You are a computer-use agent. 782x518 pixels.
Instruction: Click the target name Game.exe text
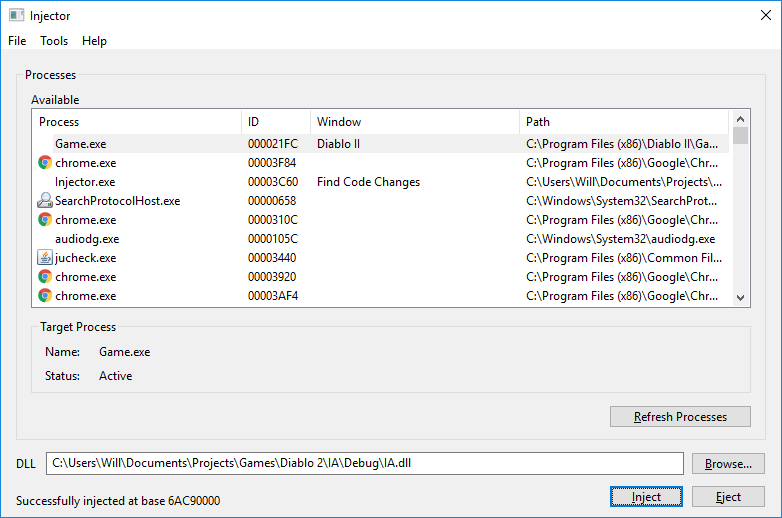(x=125, y=352)
